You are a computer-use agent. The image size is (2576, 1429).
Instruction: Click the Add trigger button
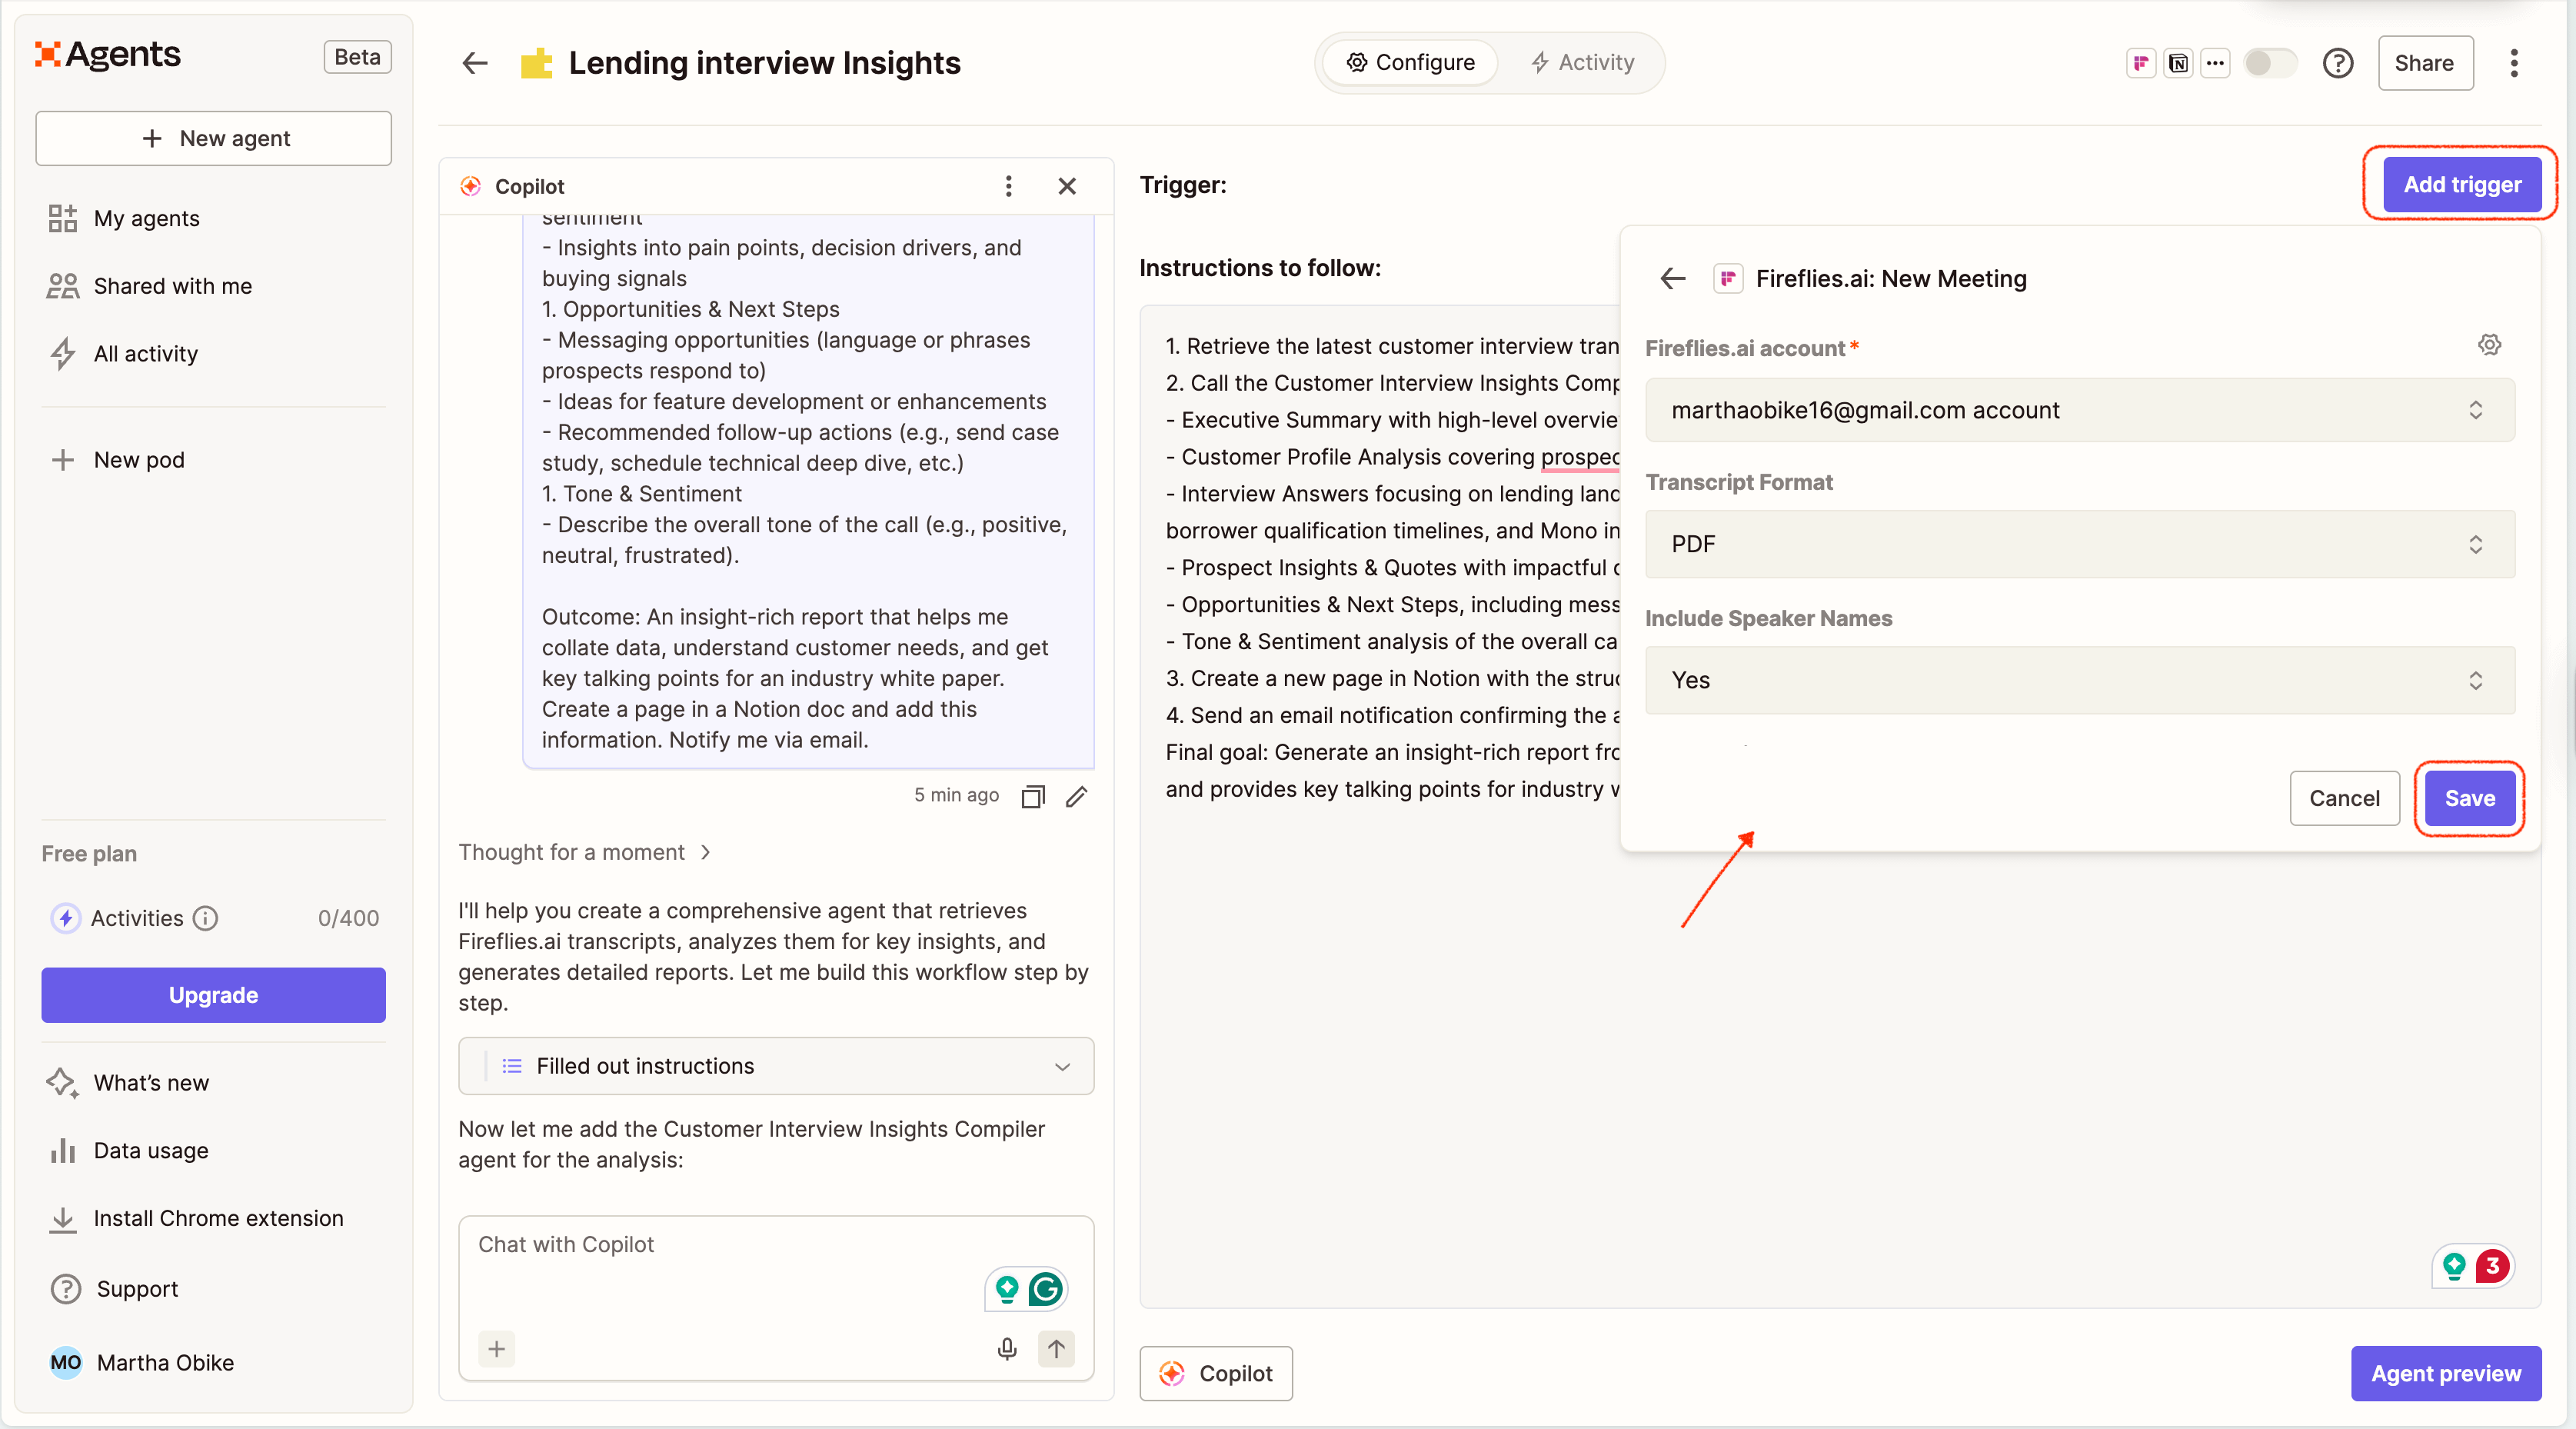pos(2462,185)
